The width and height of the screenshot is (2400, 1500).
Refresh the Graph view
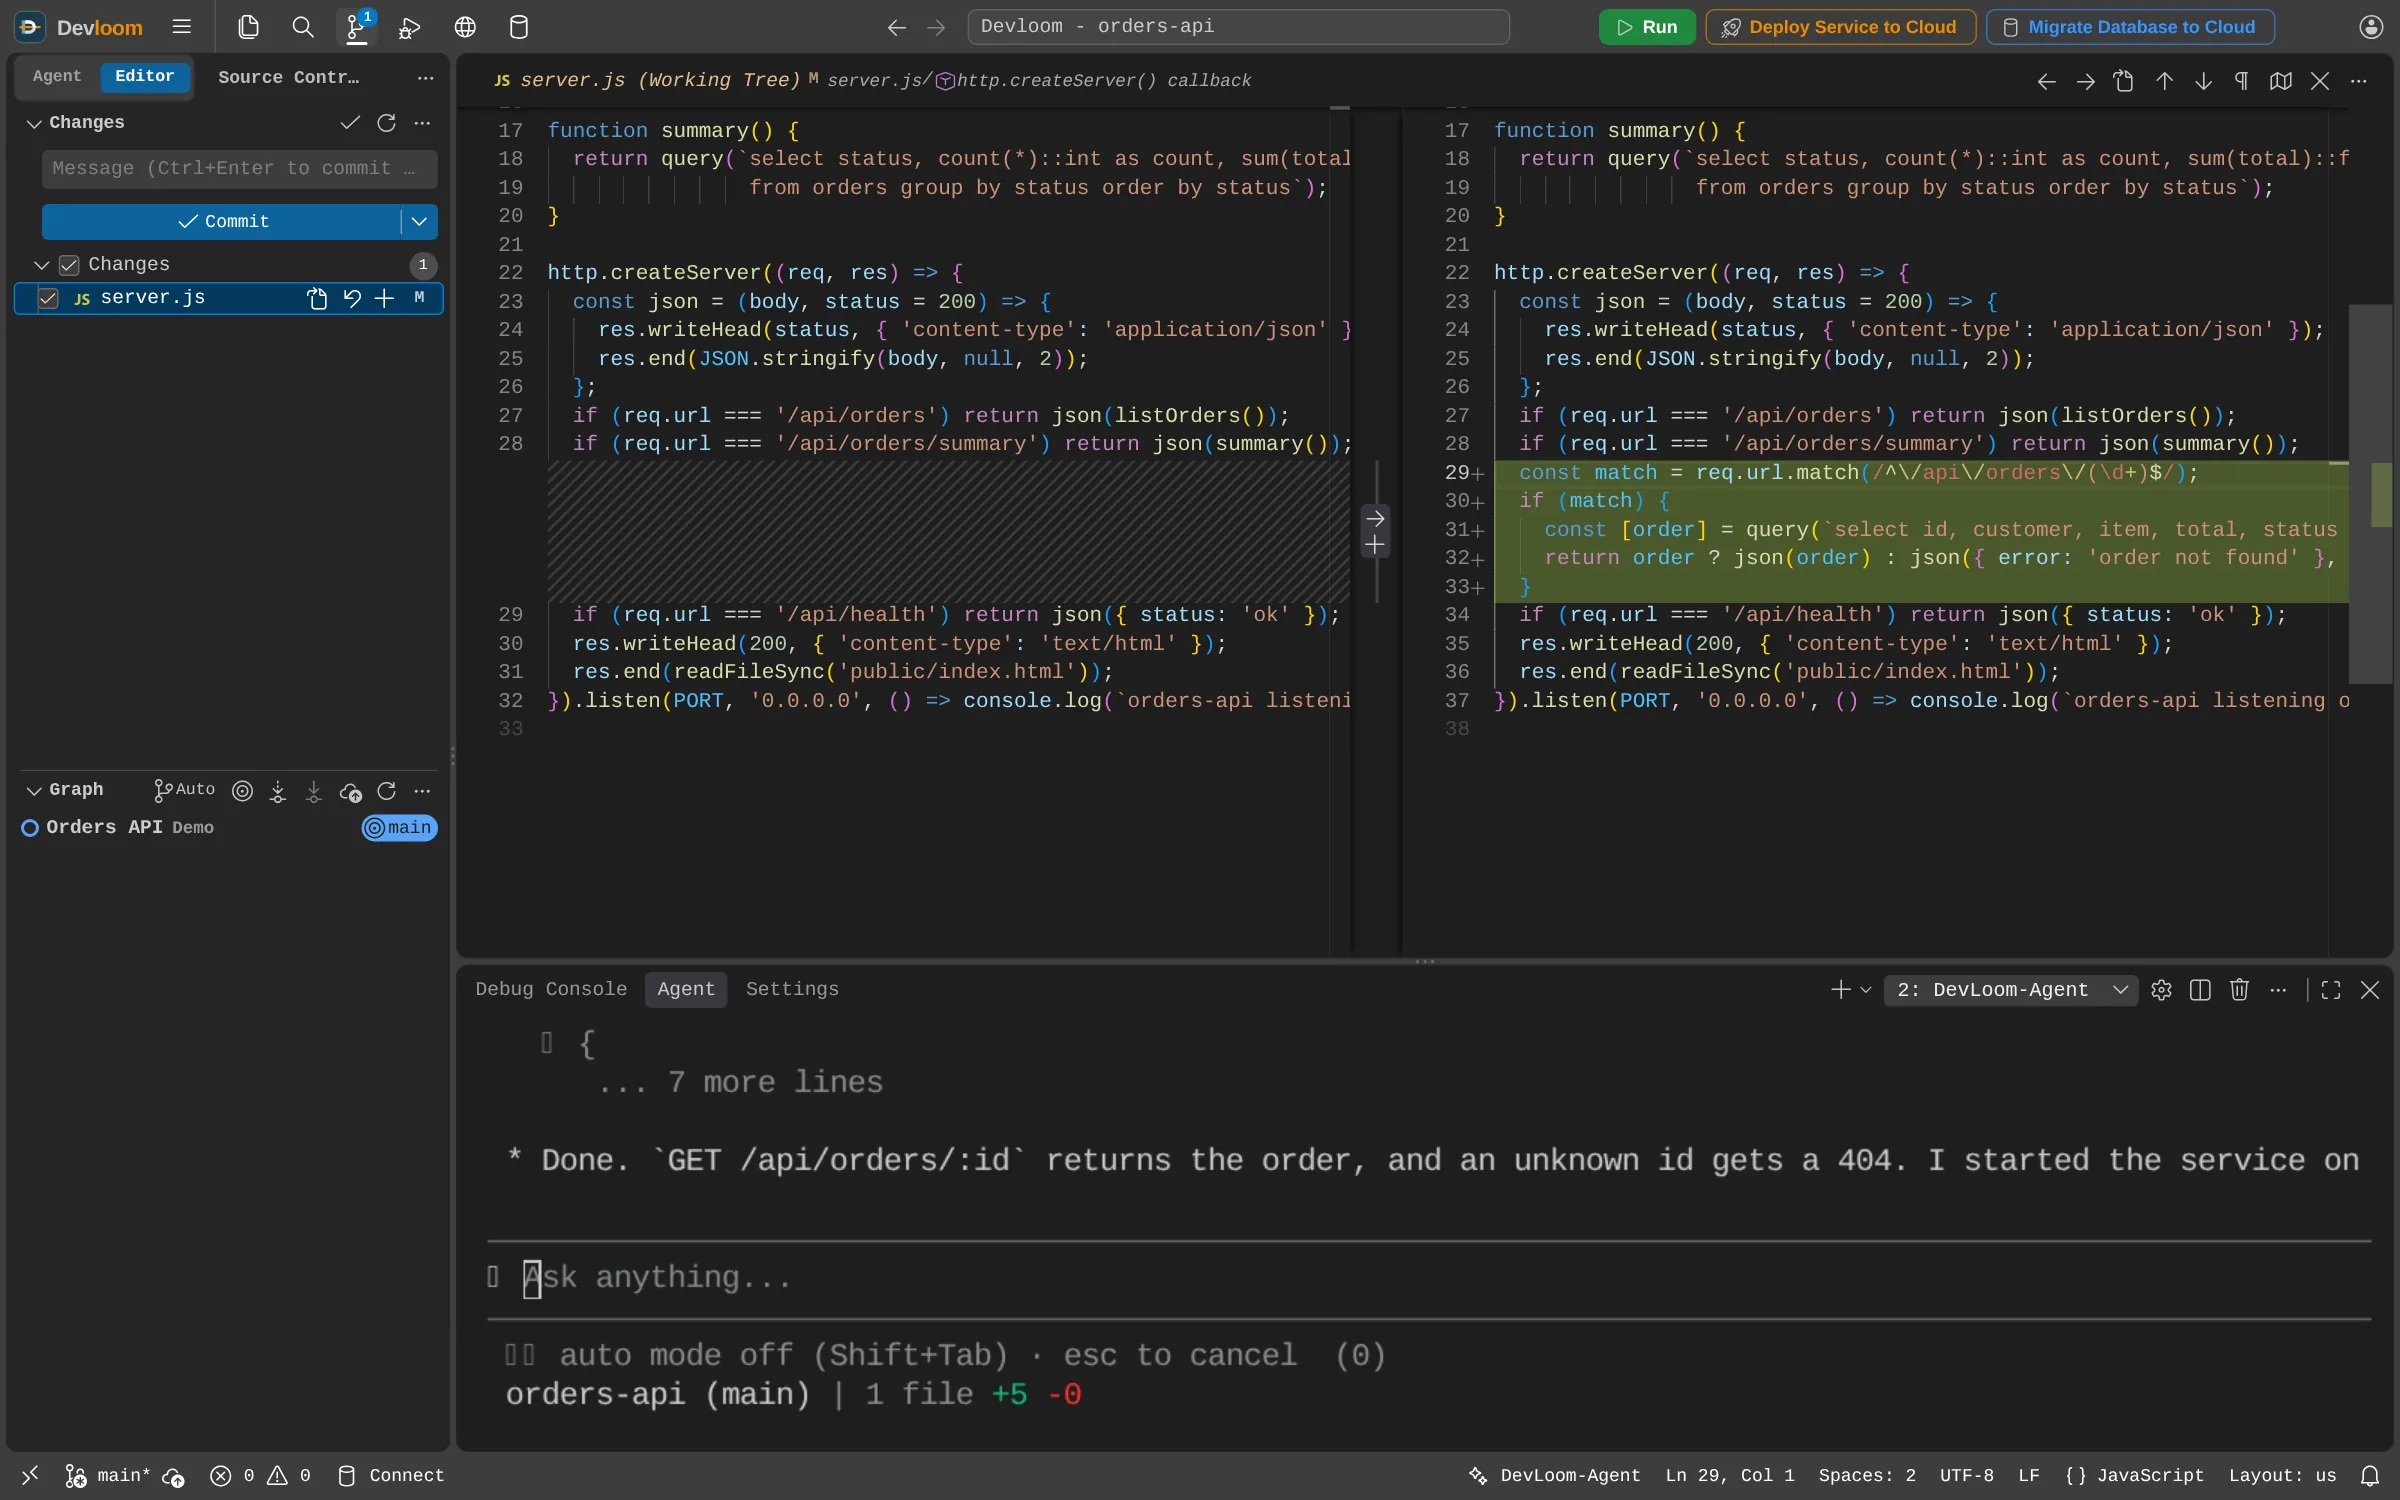386,791
